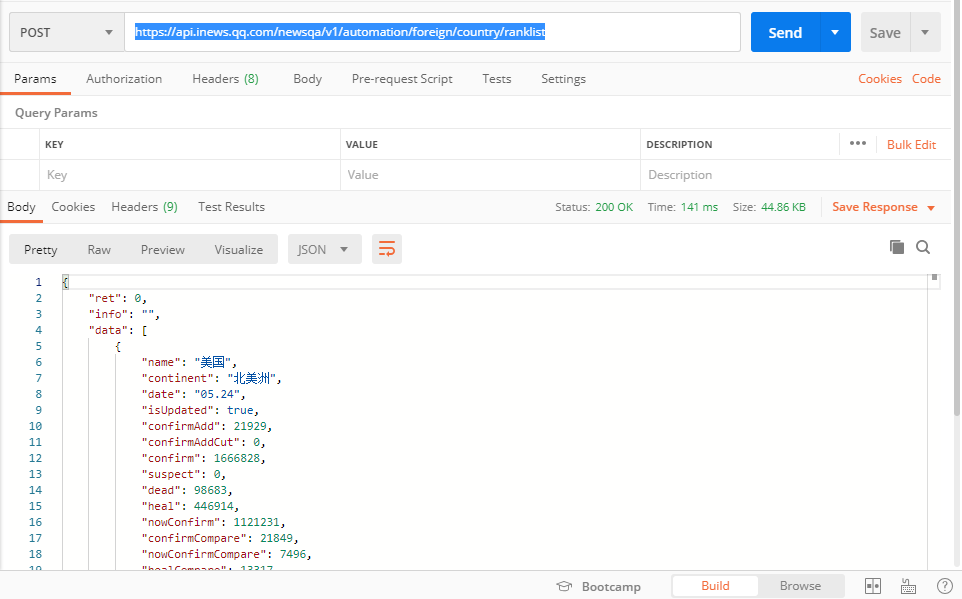This screenshot has height=599, width=962.
Task: Open the request Headers (8) tab
Action: pyautogui.click(x=225, y=79)
